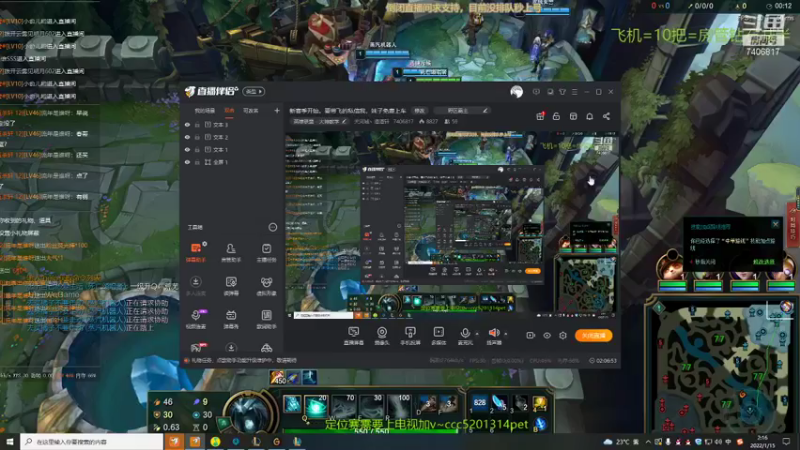Hide the 全屏 1 layer

187,162
